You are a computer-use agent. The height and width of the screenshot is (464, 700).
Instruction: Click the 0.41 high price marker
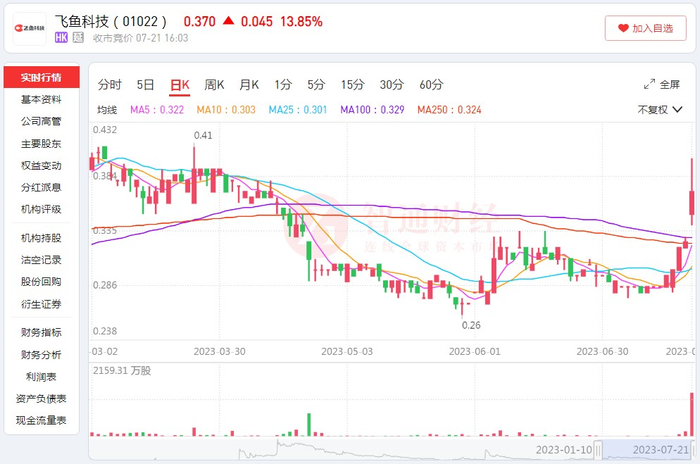pos(203,135)
